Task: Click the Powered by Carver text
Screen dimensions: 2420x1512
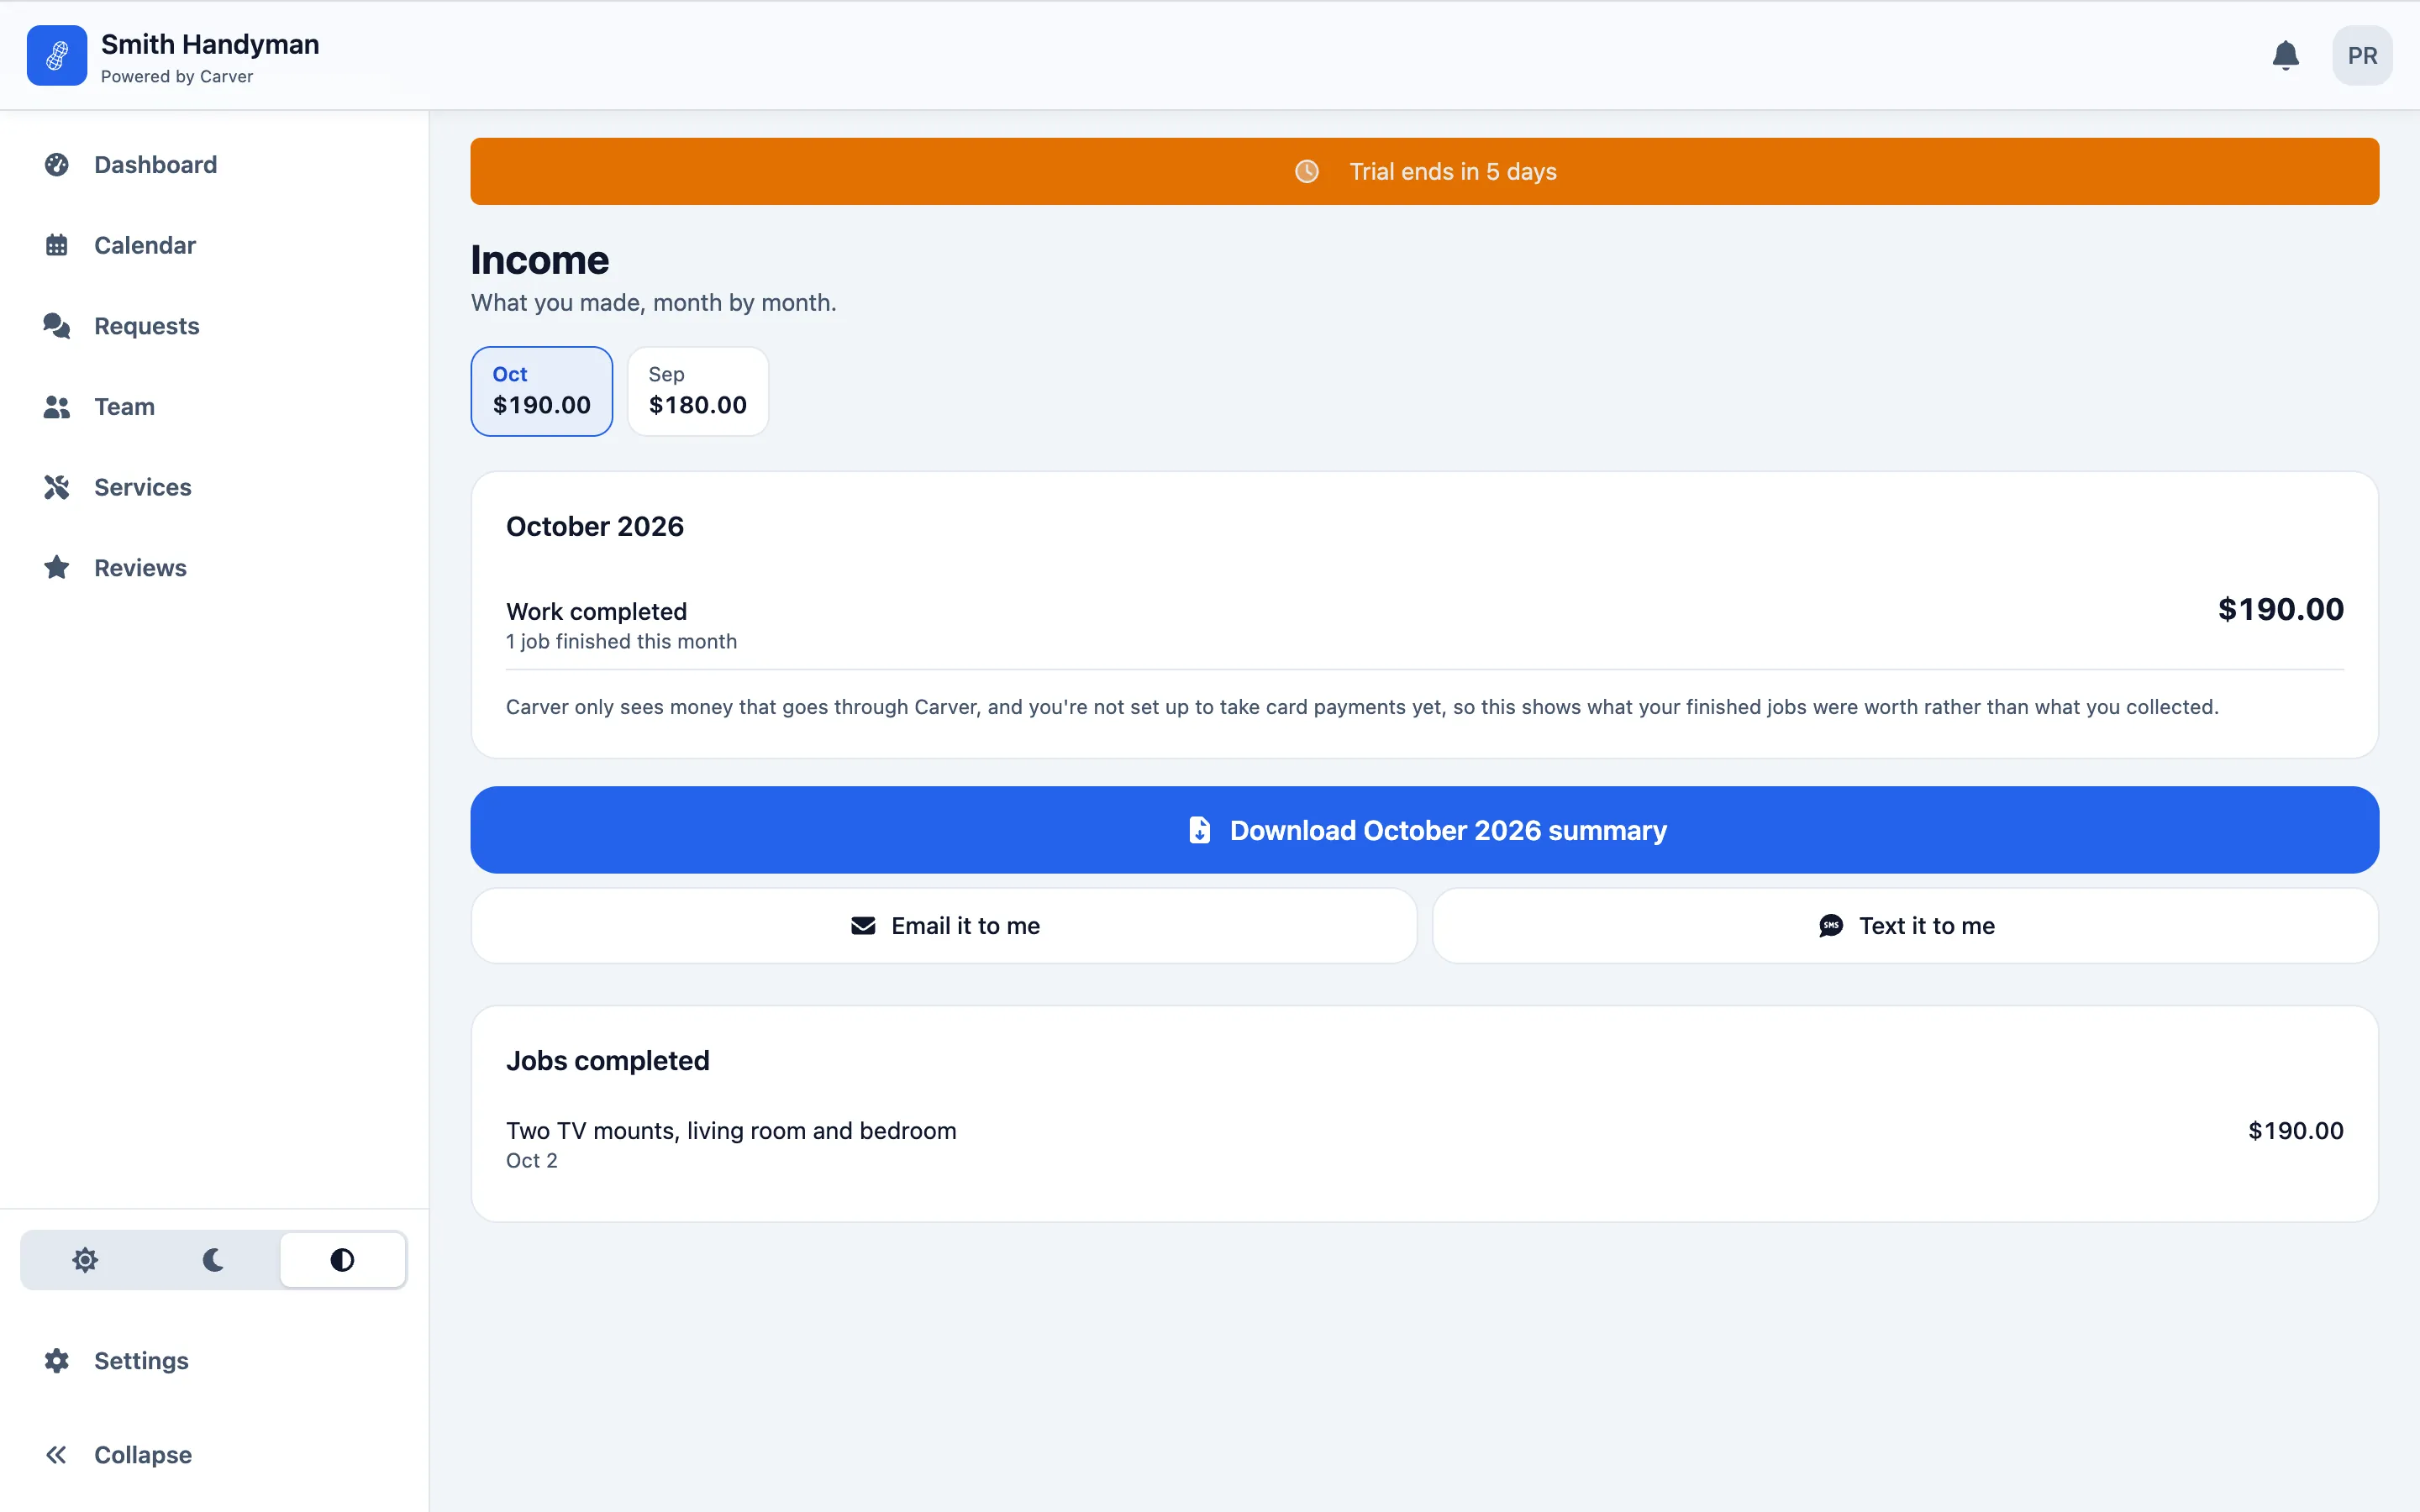Action: pyautogui.click(x=177, y=77)
